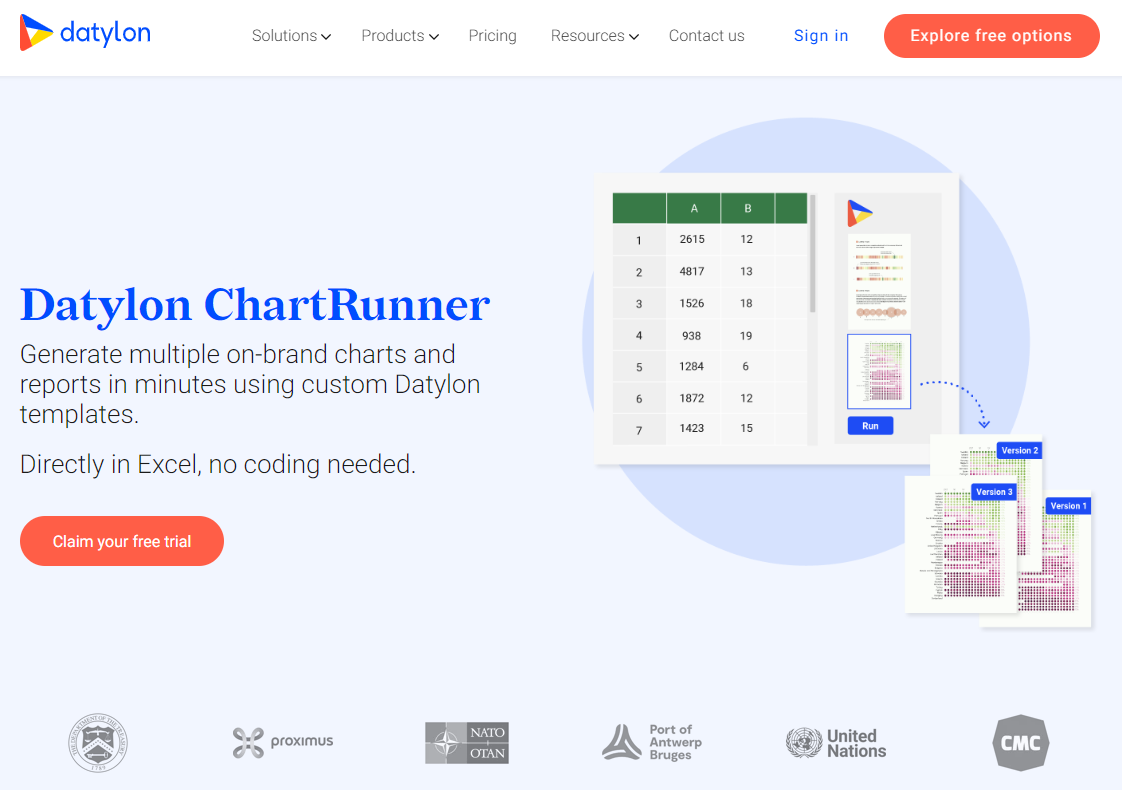This screenshot has height=790, width=1122.
Task: Click the NATO OTAN logo
Action: tap(466, 743)
